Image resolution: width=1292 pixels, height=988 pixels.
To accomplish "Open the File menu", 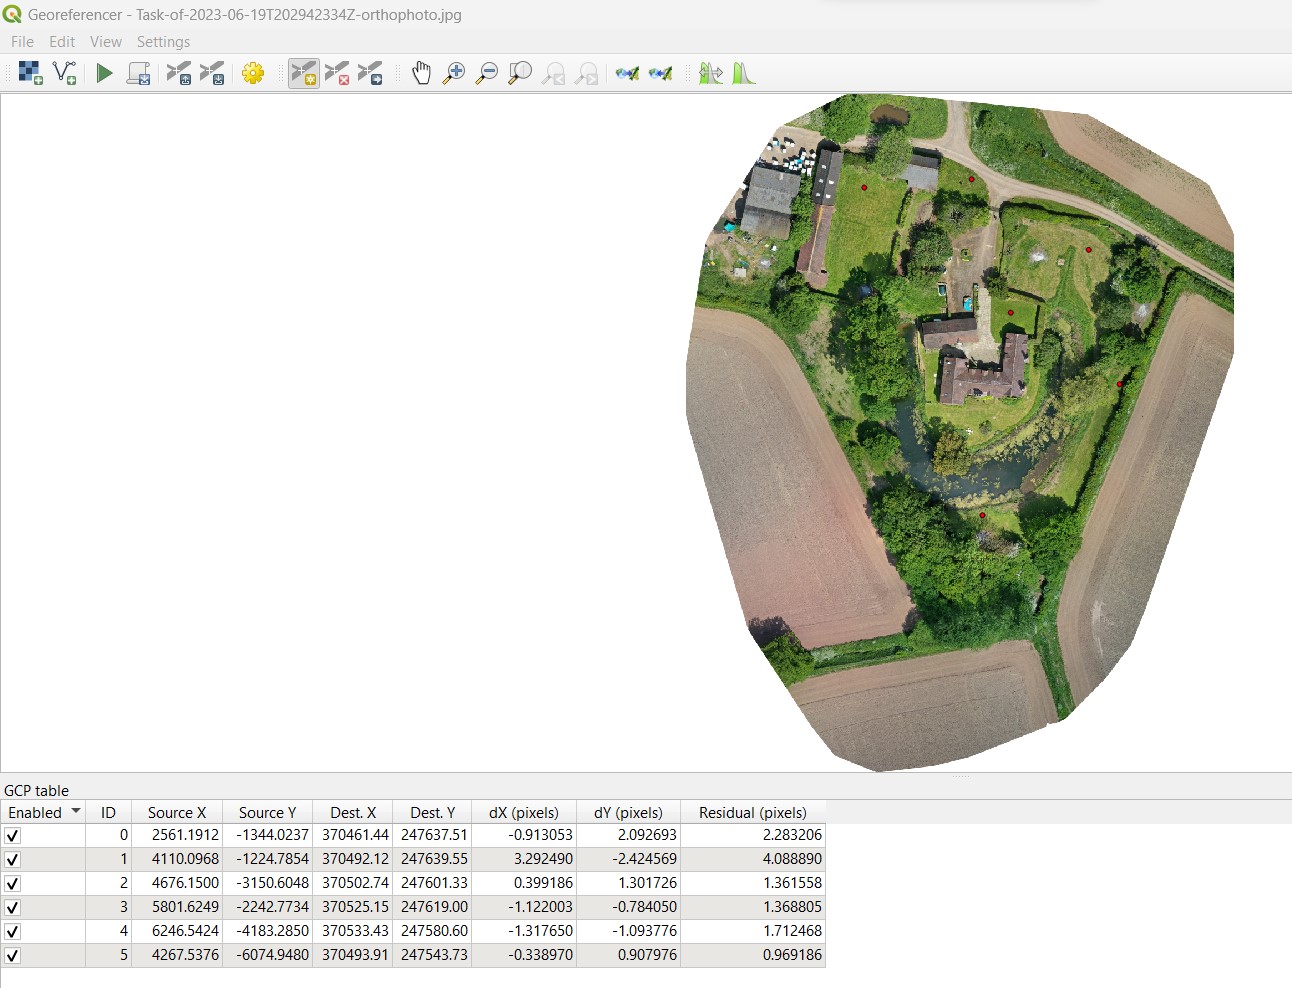I will tap(22, 42).
